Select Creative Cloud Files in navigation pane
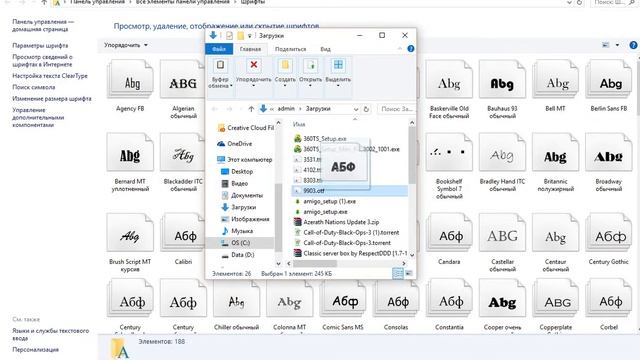640x360 pixels. [x=246, y=128]
